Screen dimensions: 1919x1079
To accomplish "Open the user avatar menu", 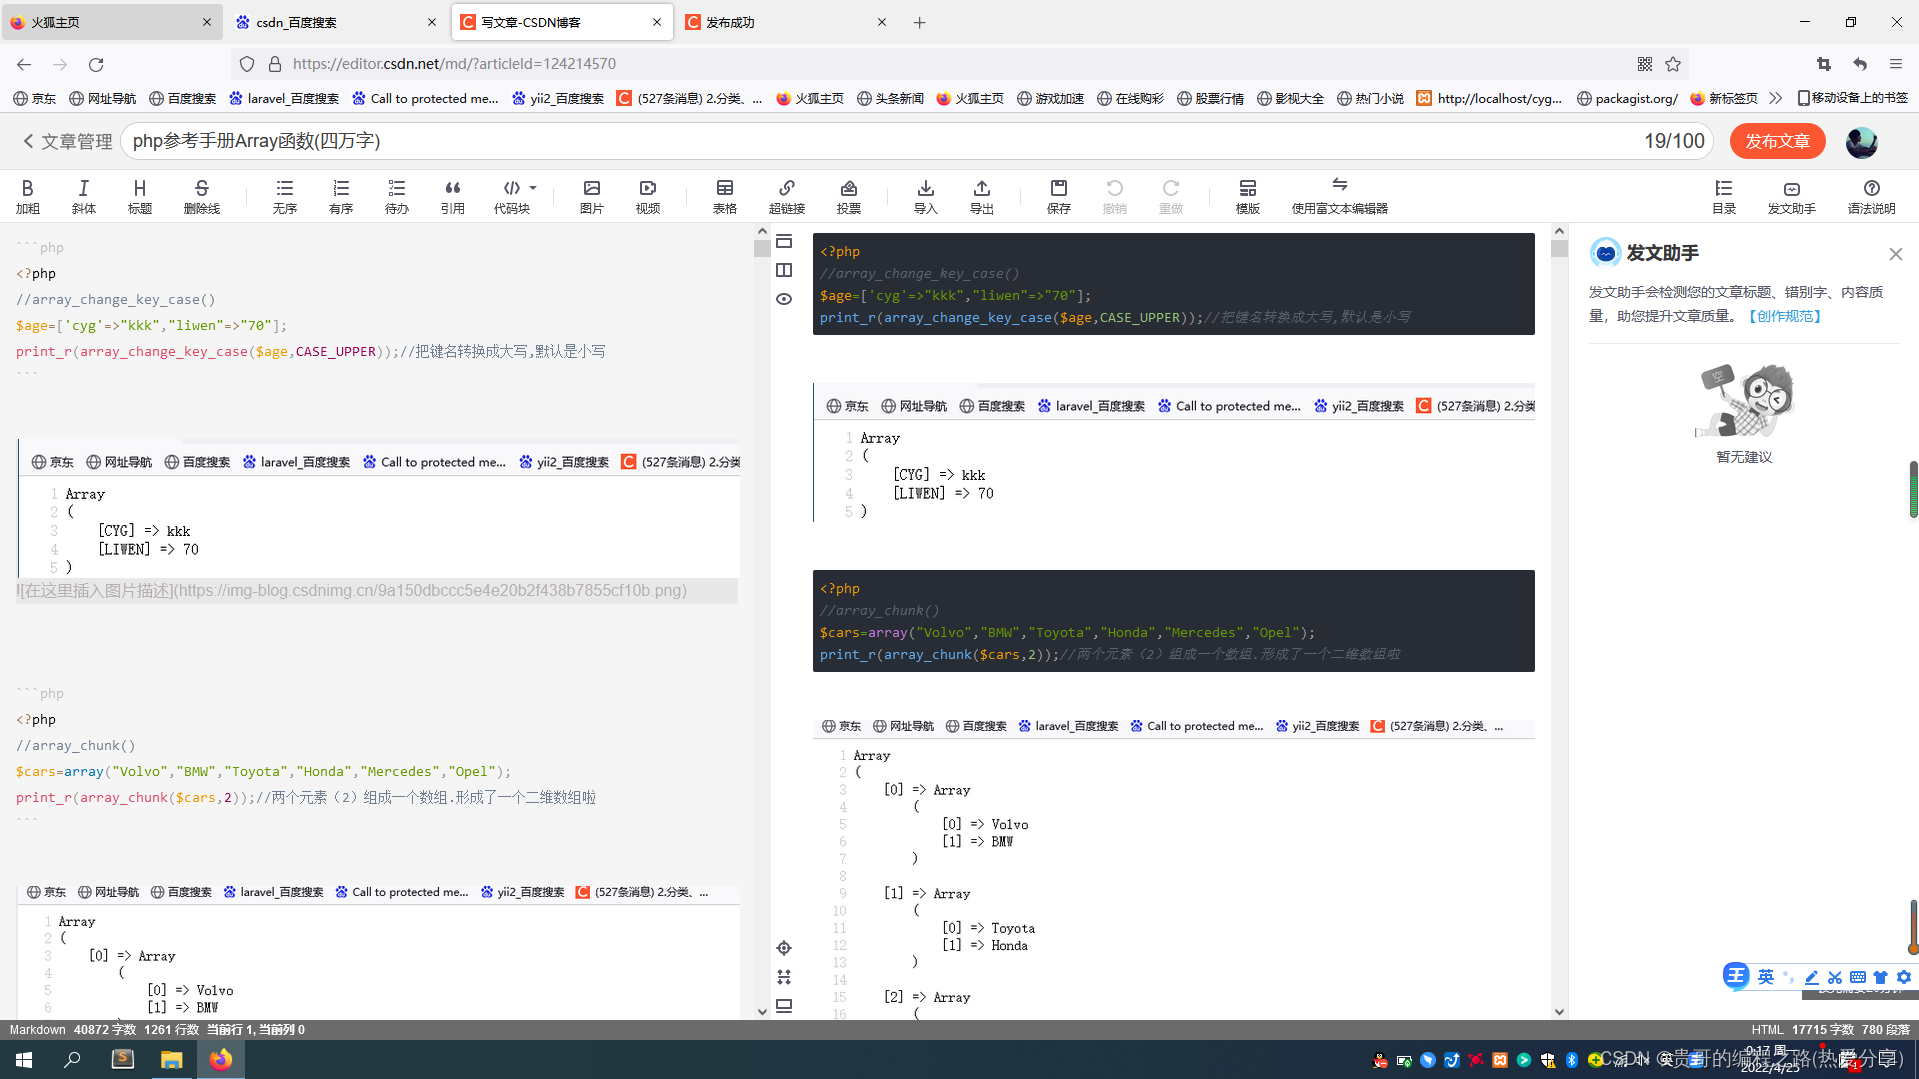I will [x=1861, y=142].
